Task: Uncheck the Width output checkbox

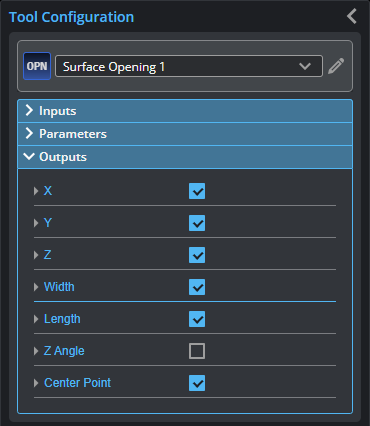Action: point(197,287)
